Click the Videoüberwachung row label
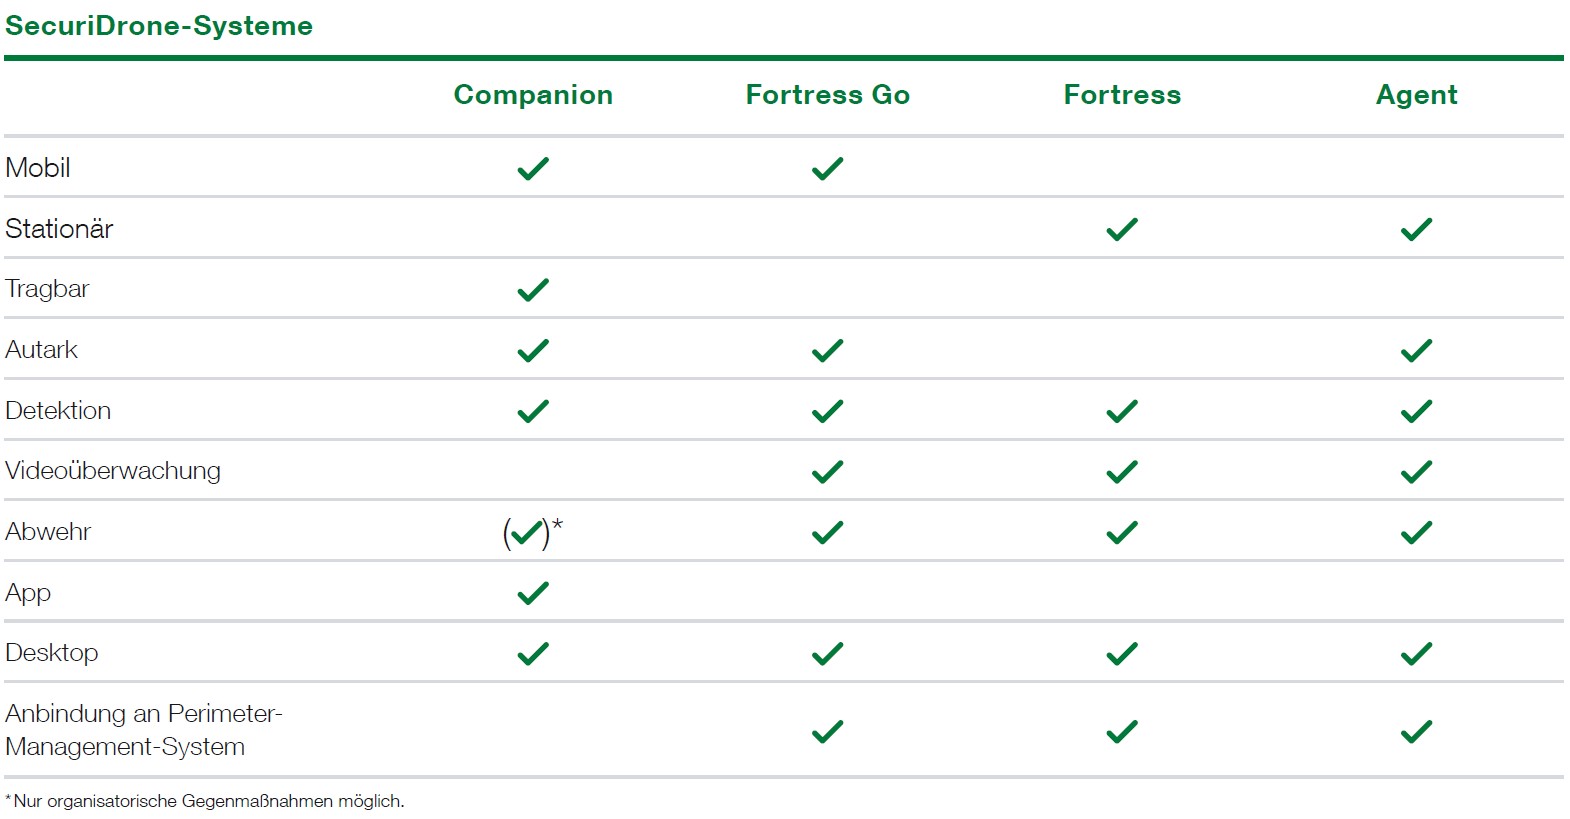The image size is (1570, 819). 113,471
